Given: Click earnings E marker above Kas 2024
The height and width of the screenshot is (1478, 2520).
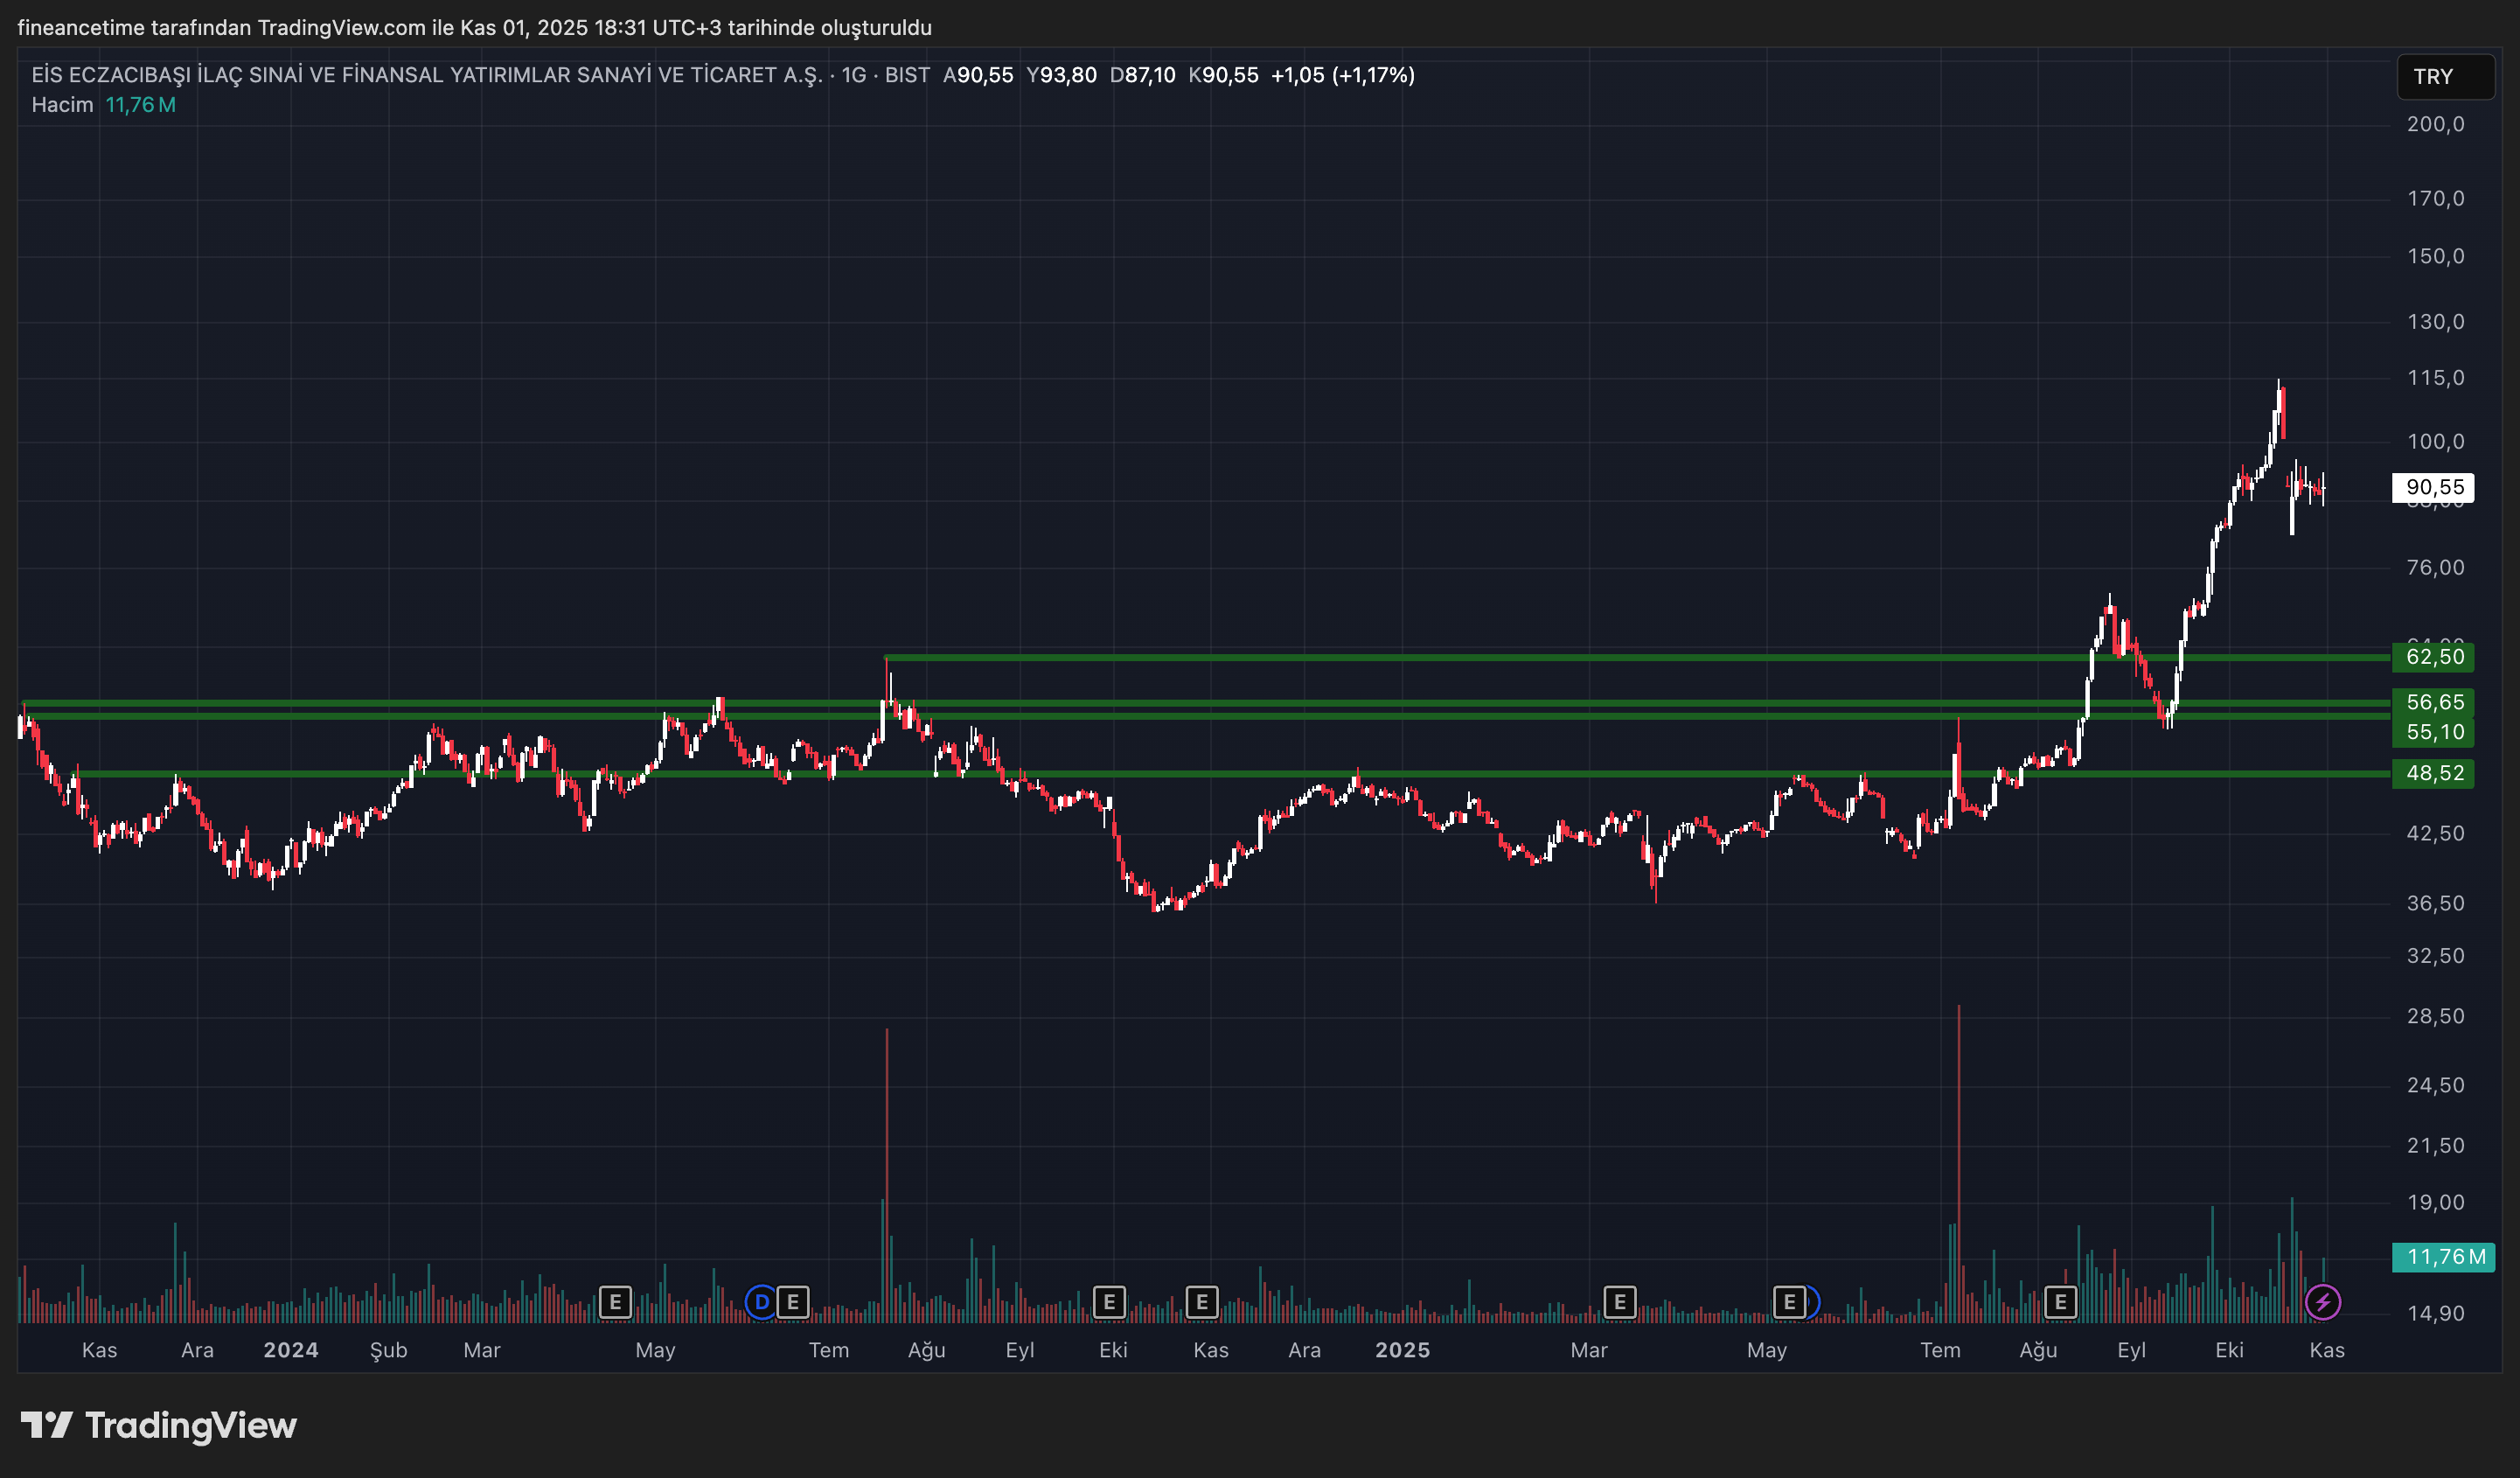Looking at the screenshot, I should pos(1202,1302).
